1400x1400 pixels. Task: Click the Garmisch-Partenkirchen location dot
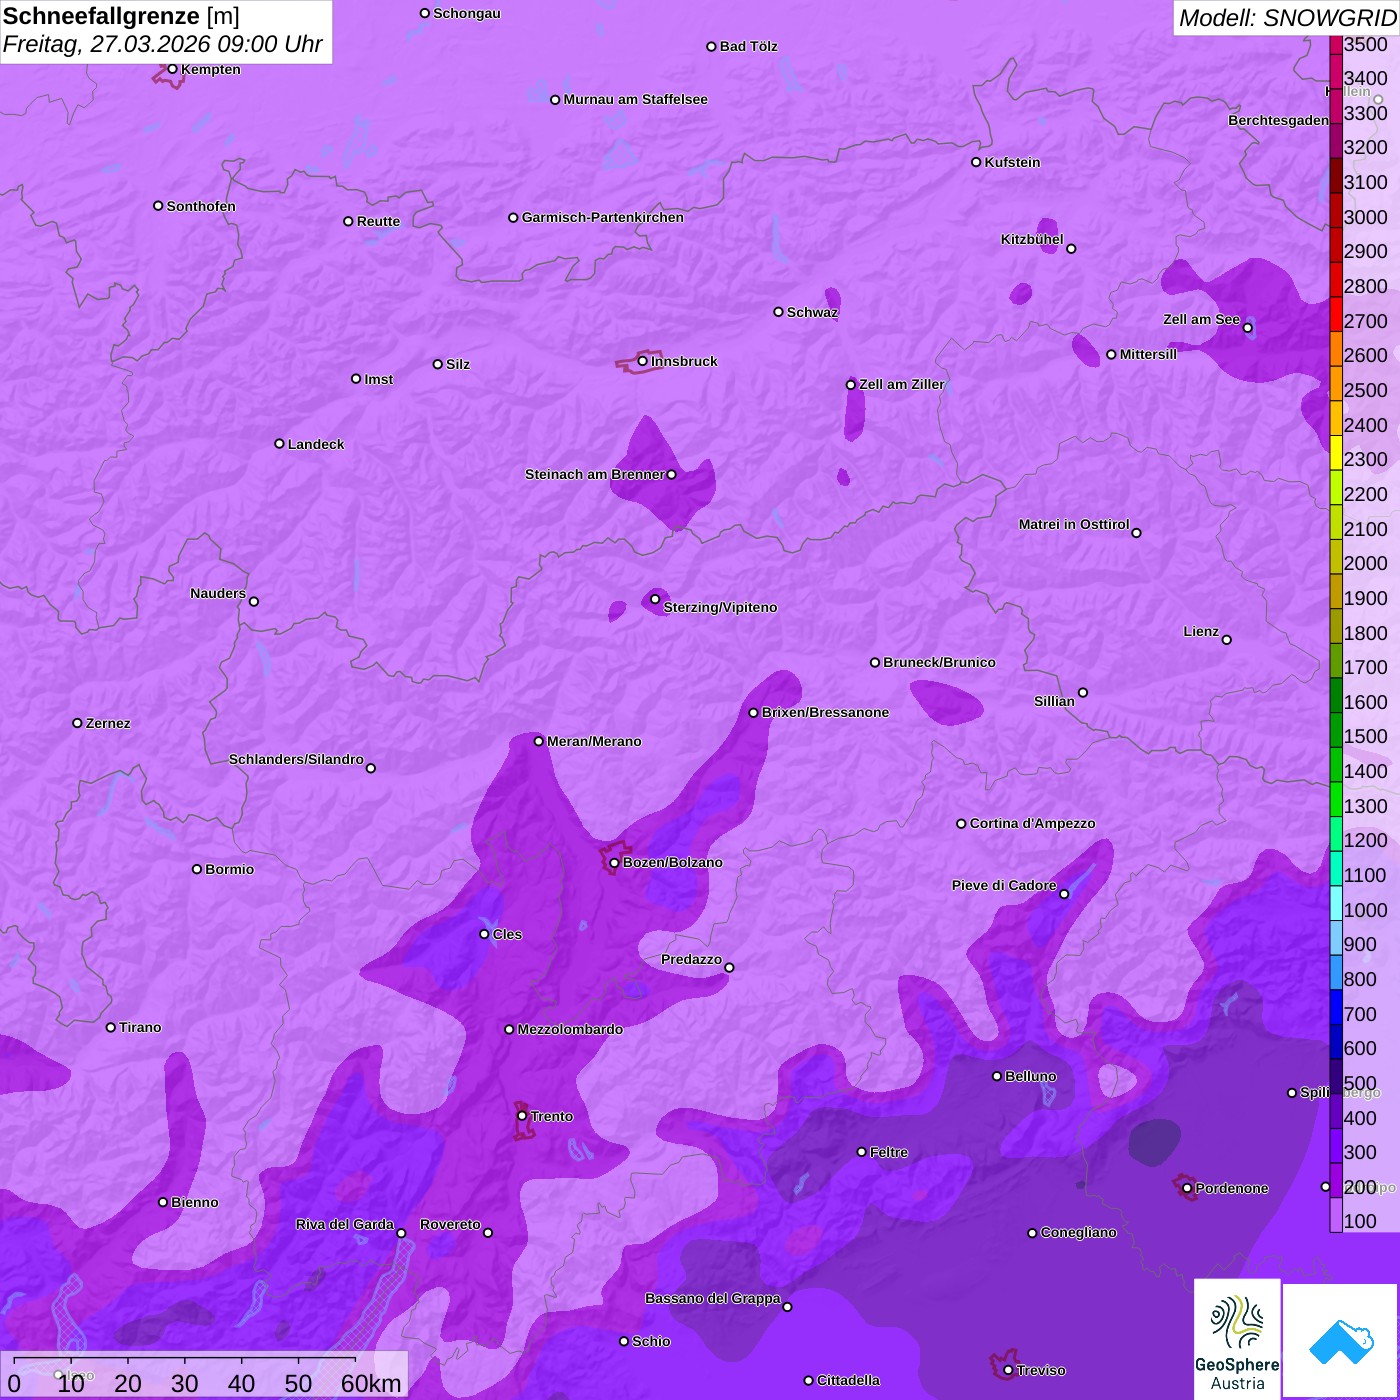pyautogui.click(x=513, y=217)
